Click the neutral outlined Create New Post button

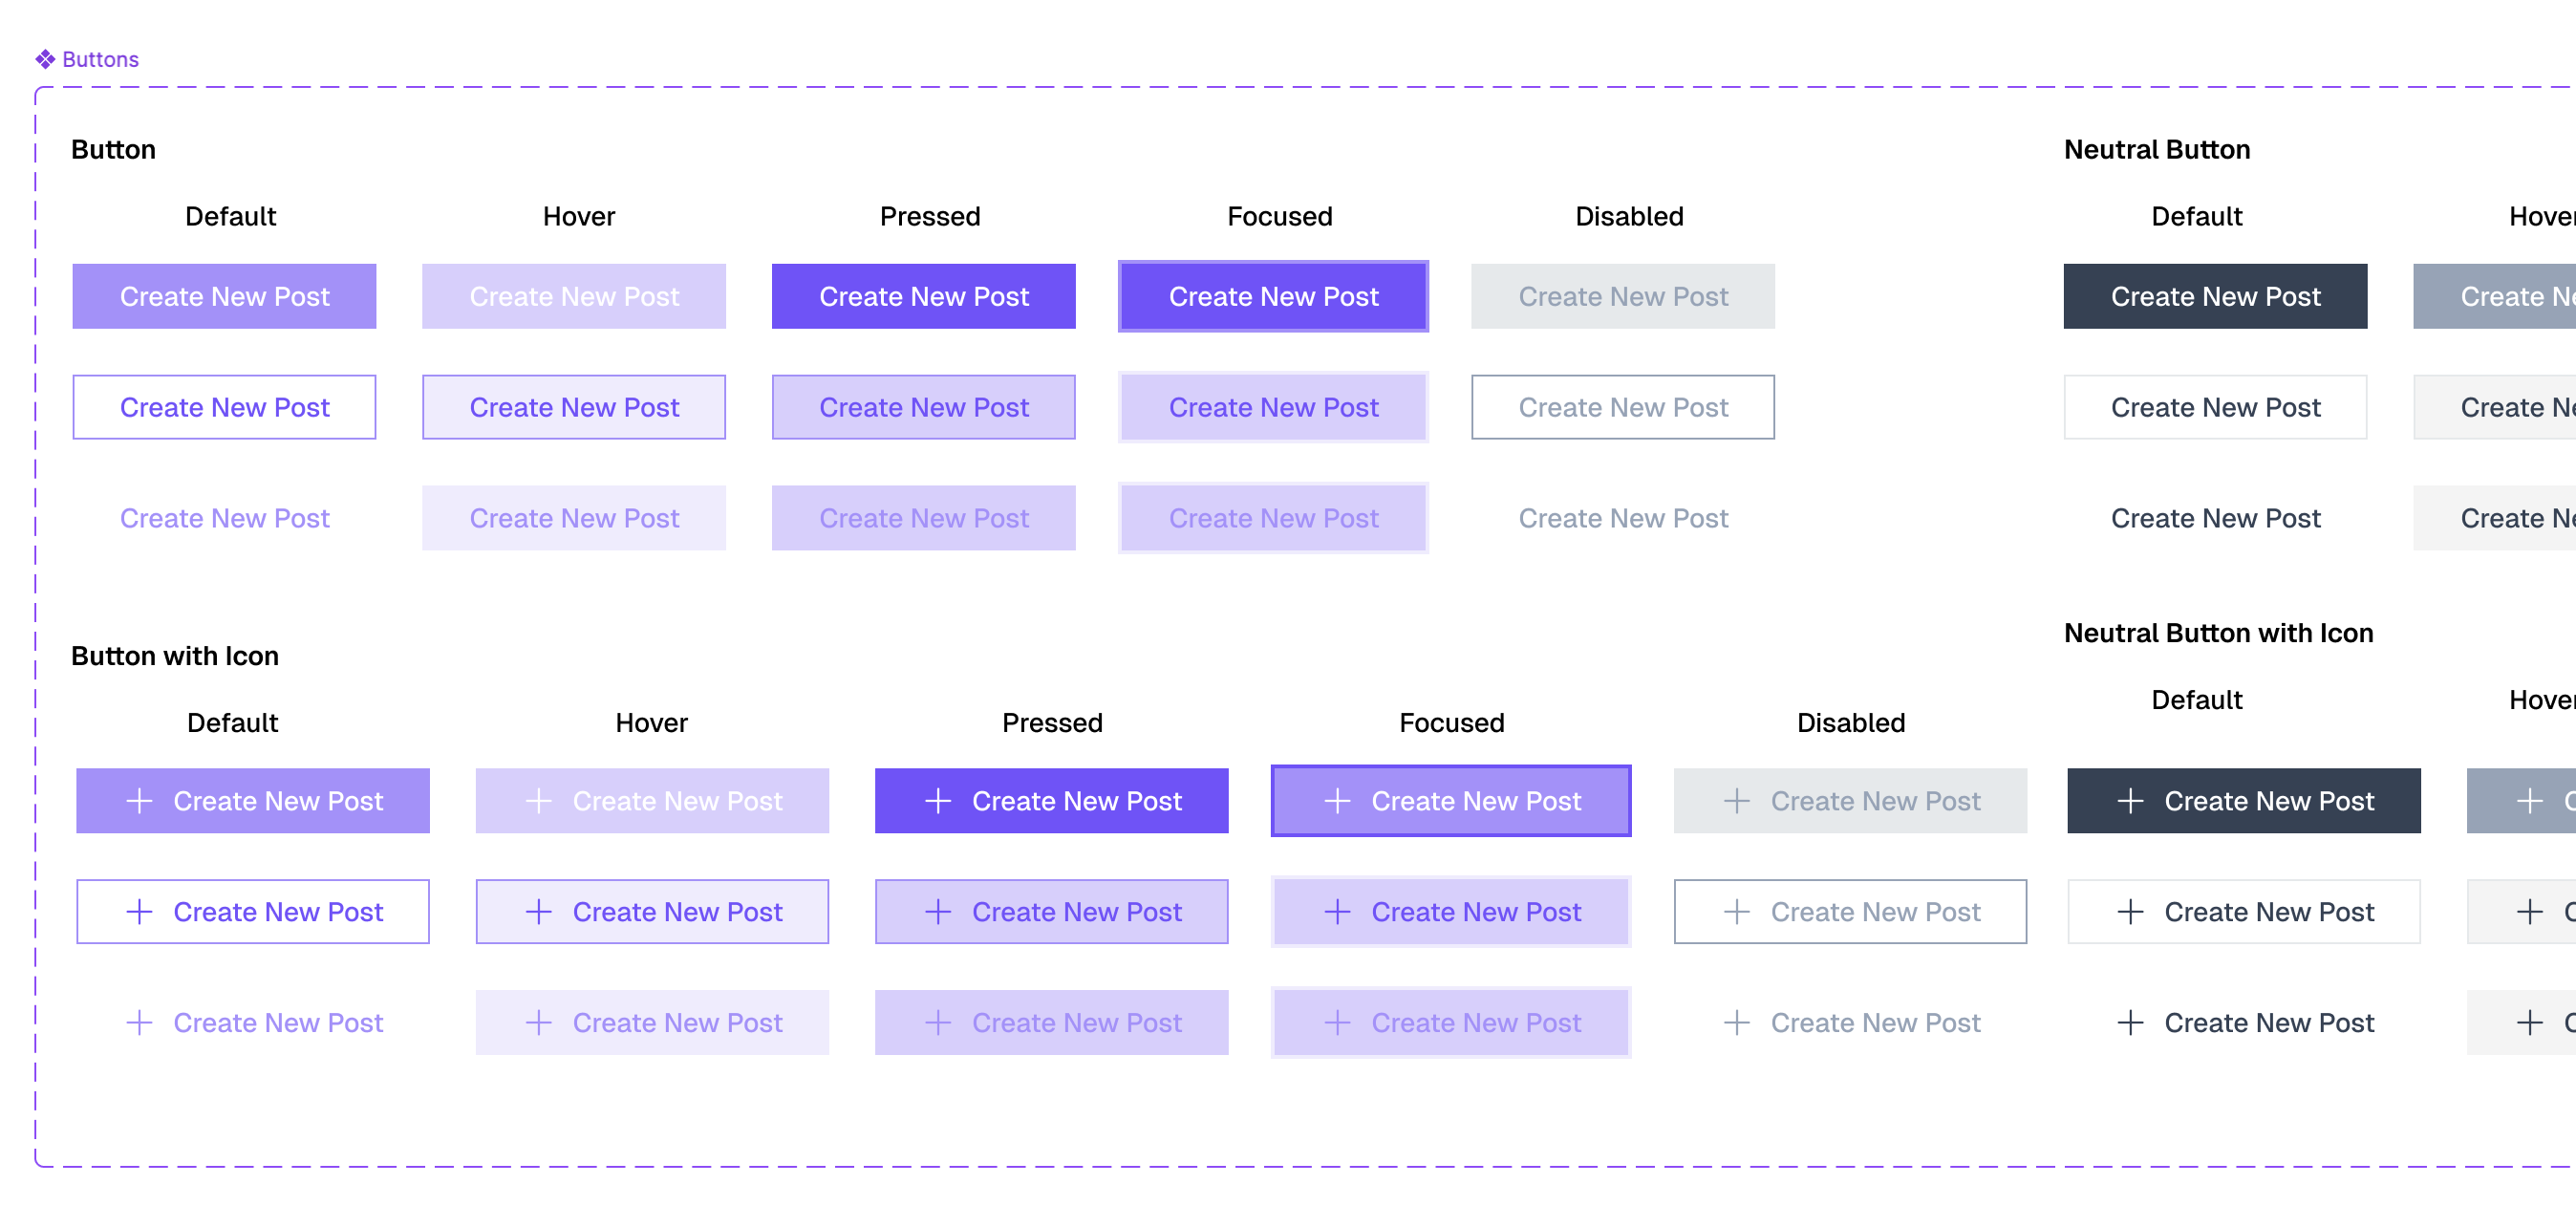[x=2215, y=407]
